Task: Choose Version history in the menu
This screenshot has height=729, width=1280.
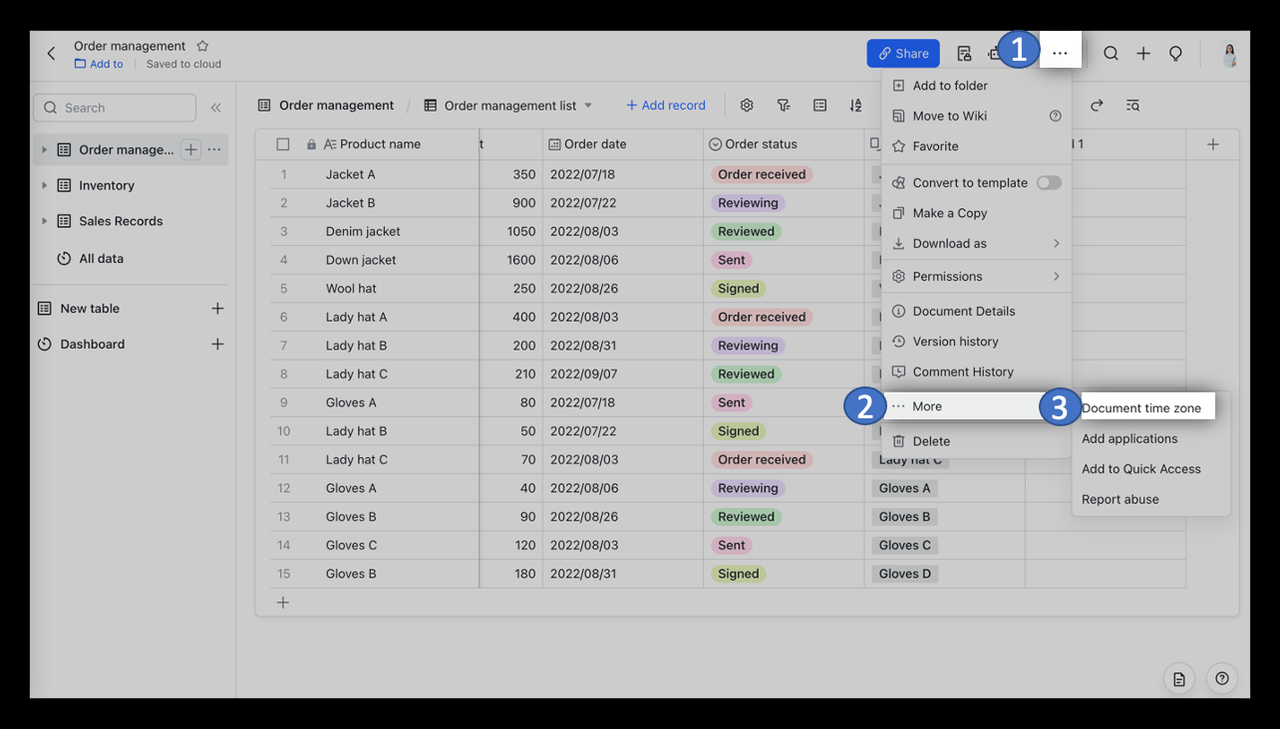Action: coord(955,341)
